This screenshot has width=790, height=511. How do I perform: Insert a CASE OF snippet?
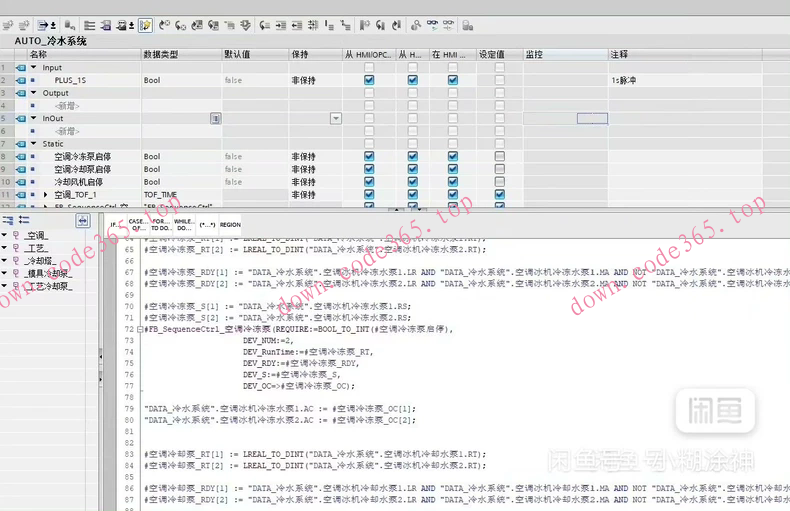coord(137,225)
